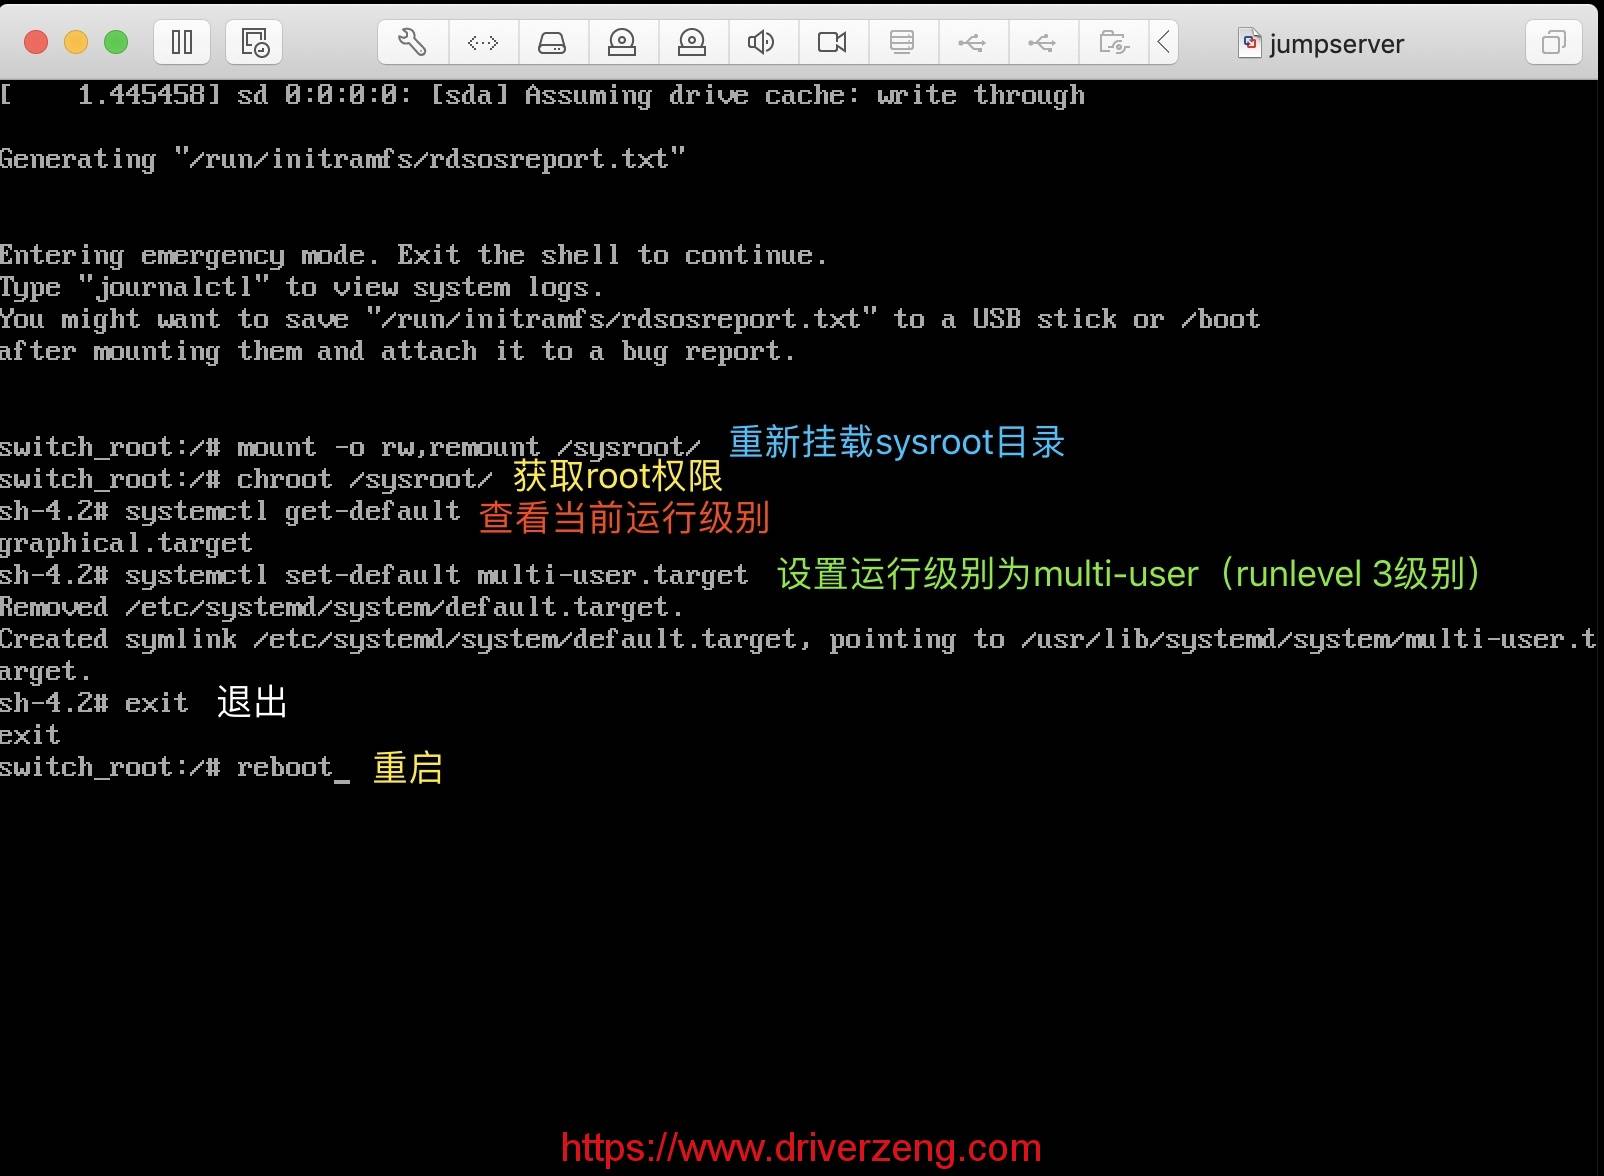Viewport: 1604px width, 1176px height.
Task: Click the 'sh-4.2# exit' command line
Action: point(94,703)
